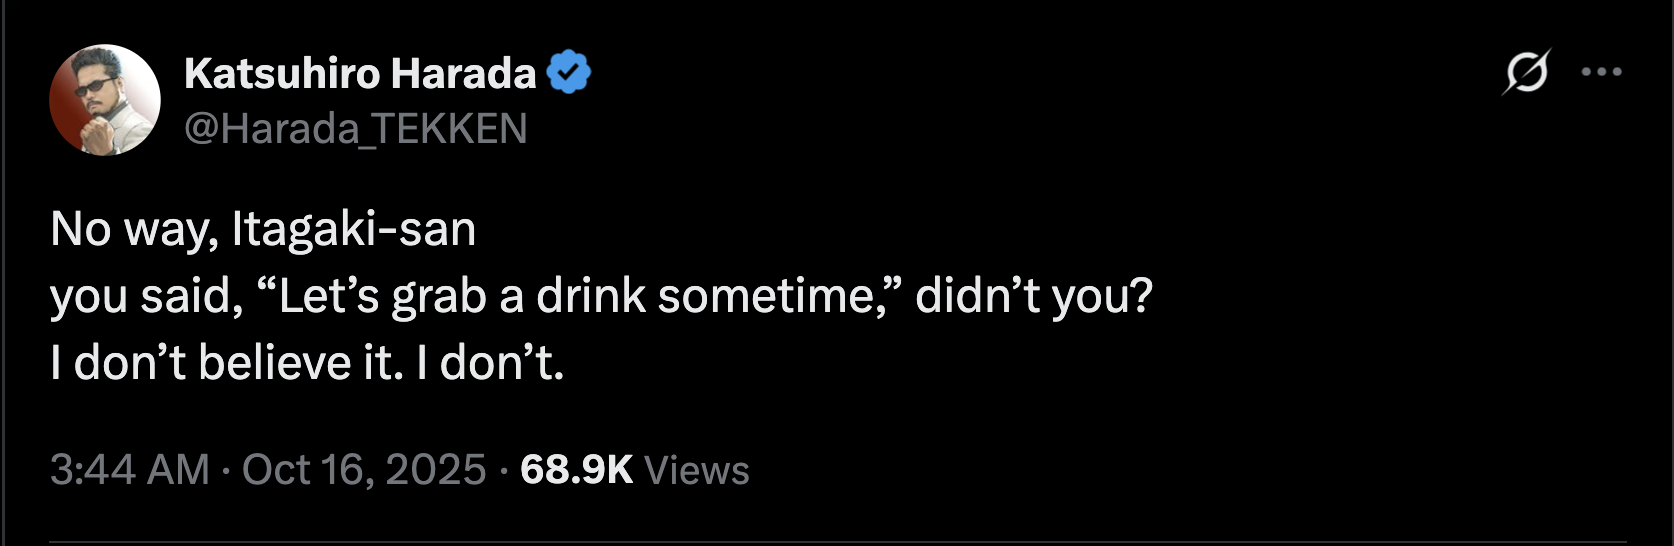
Task: Click the "I don't believe it" sentence
Action: pos(227,363)
